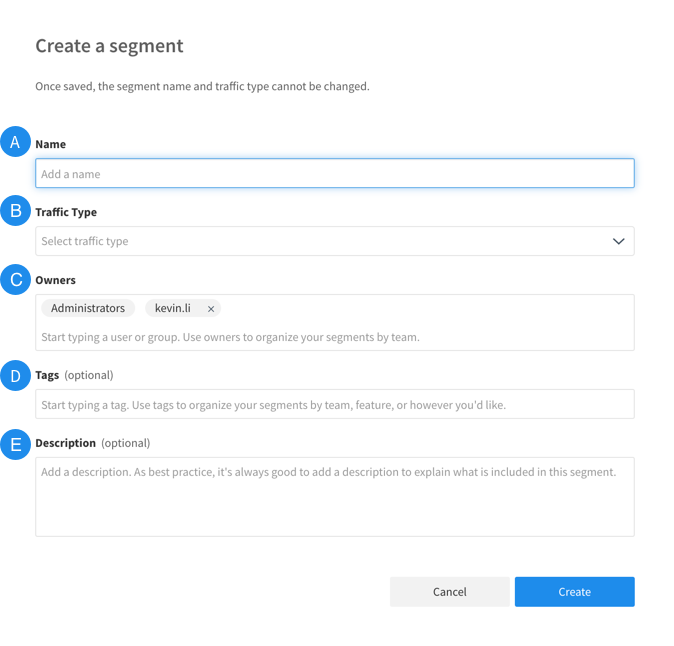Click the Owners label

pyautogui.click(x=55, y=280)
